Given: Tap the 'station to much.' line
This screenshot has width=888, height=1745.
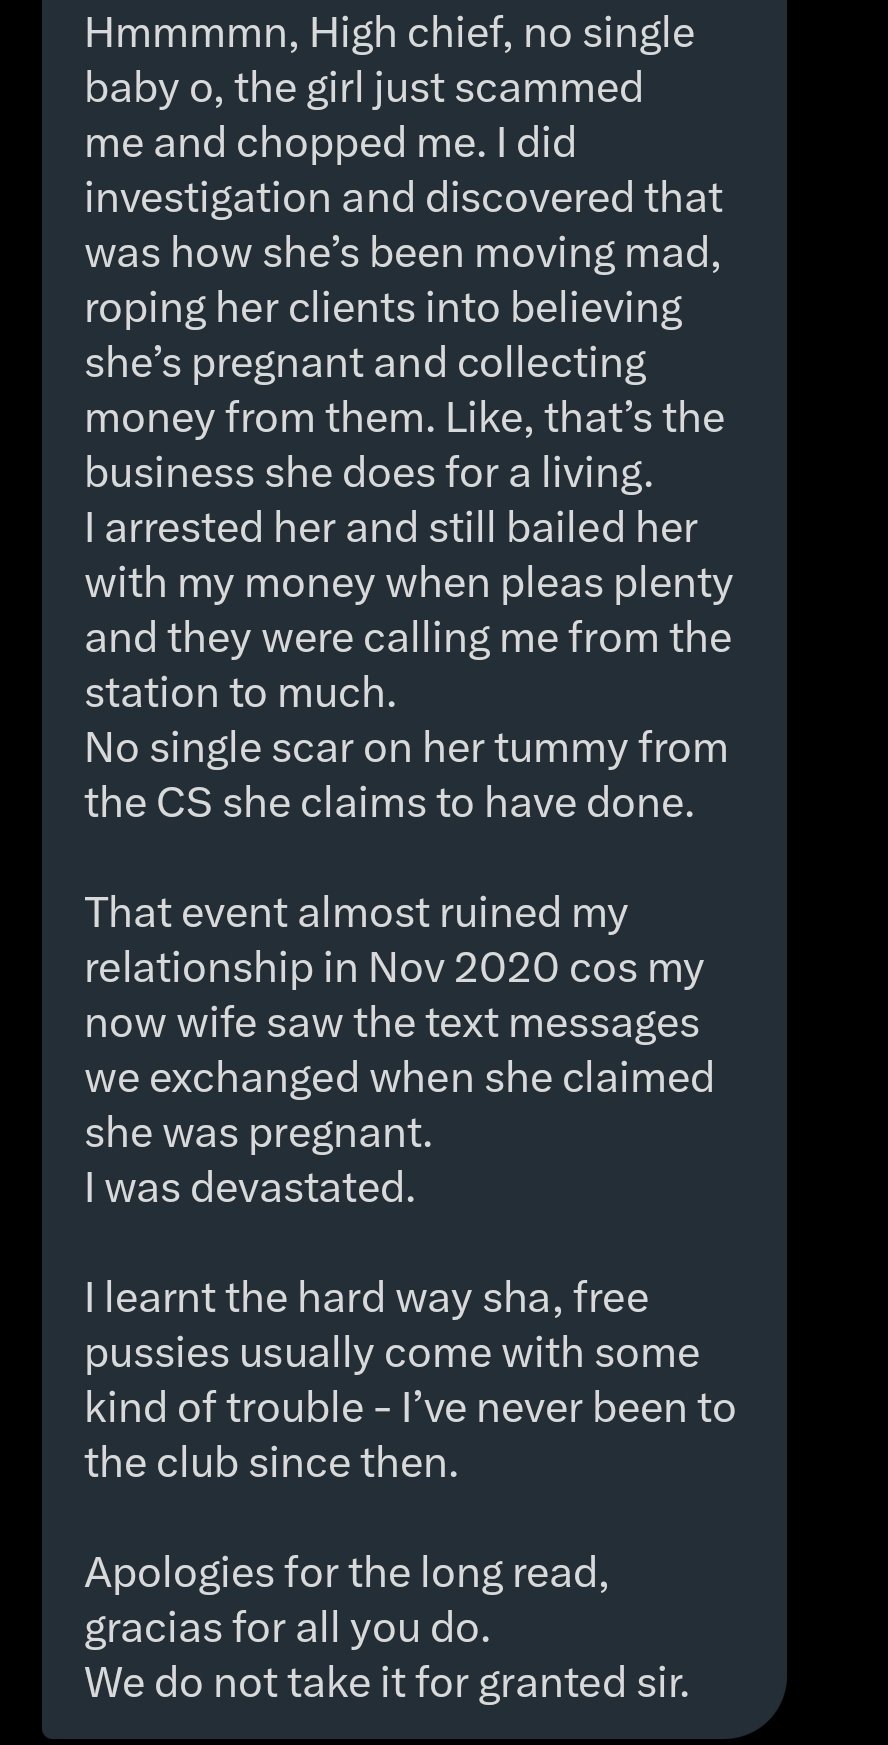Looking at the screenshot, I should tap(240, 693).
